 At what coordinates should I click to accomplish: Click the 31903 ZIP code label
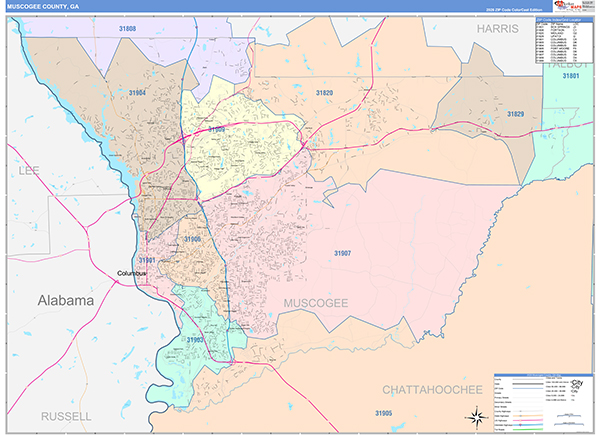(195, 340)
